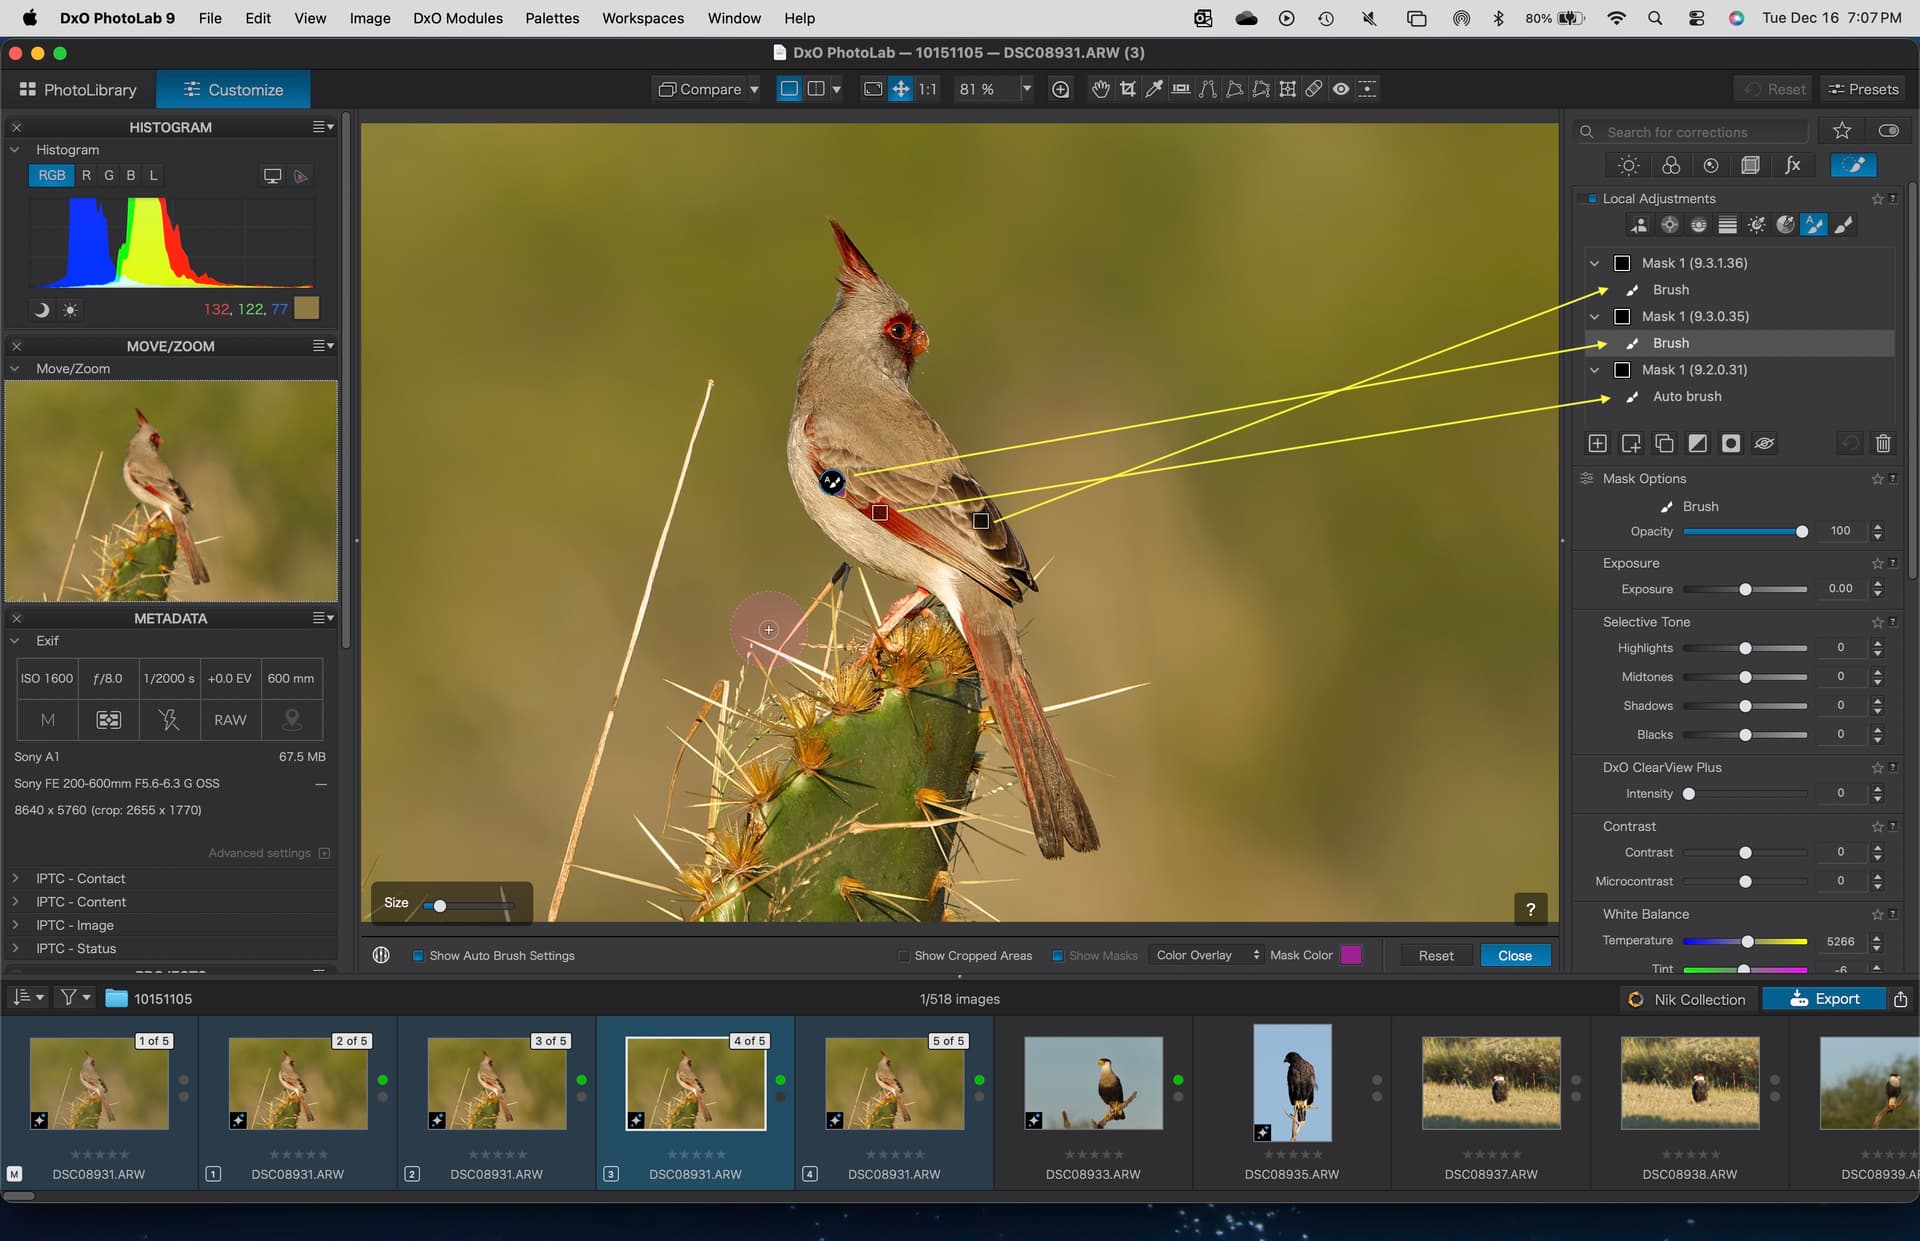Open the Repair retouch bandage tool
The width and height of the screenshot is (1920, 1241).
point(1314,89)
